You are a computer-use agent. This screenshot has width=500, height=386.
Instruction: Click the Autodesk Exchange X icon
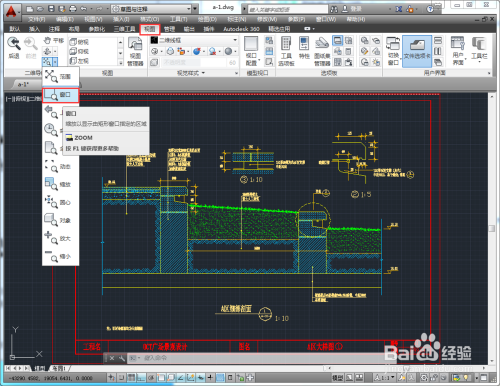click(x=399, y=9)
